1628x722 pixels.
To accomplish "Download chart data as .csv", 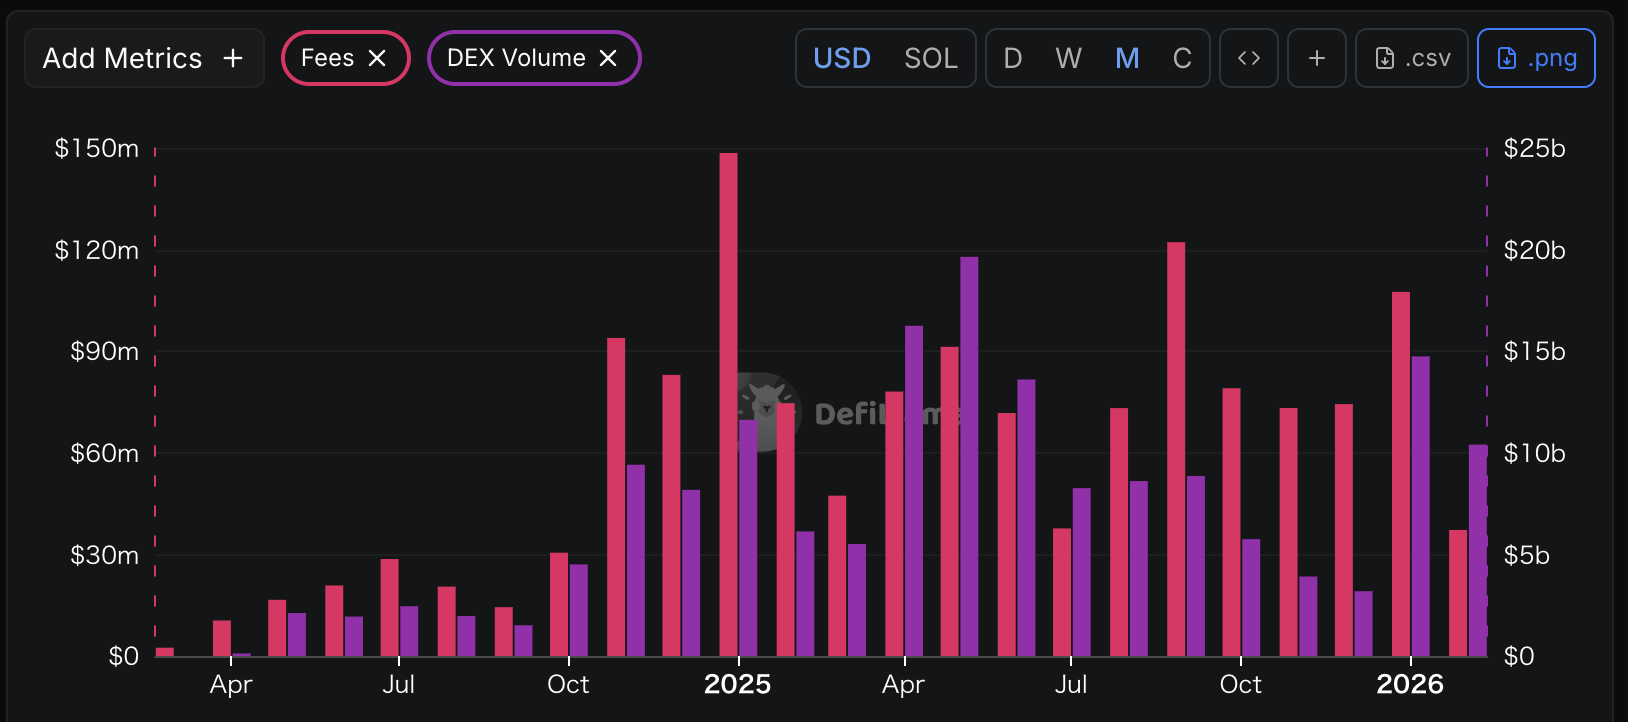I will [1412, 58].
